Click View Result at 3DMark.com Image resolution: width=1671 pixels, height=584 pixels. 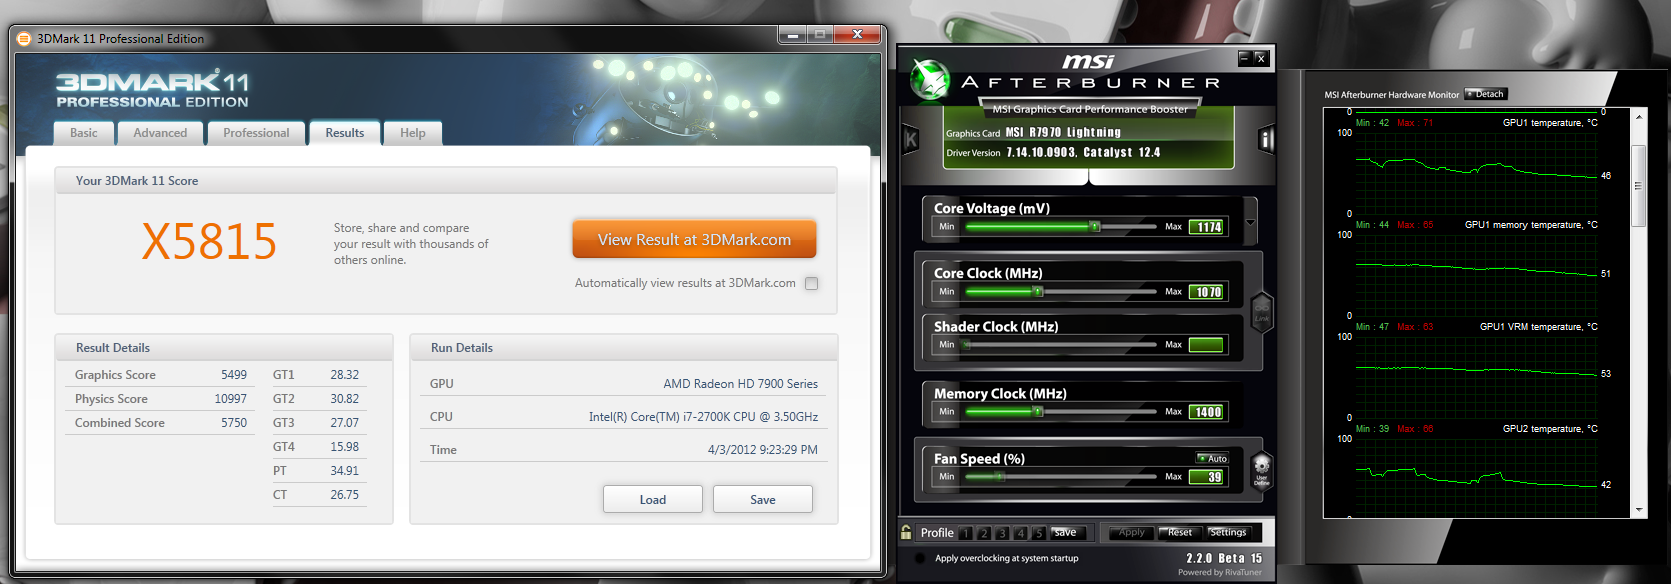coord(694,240)
